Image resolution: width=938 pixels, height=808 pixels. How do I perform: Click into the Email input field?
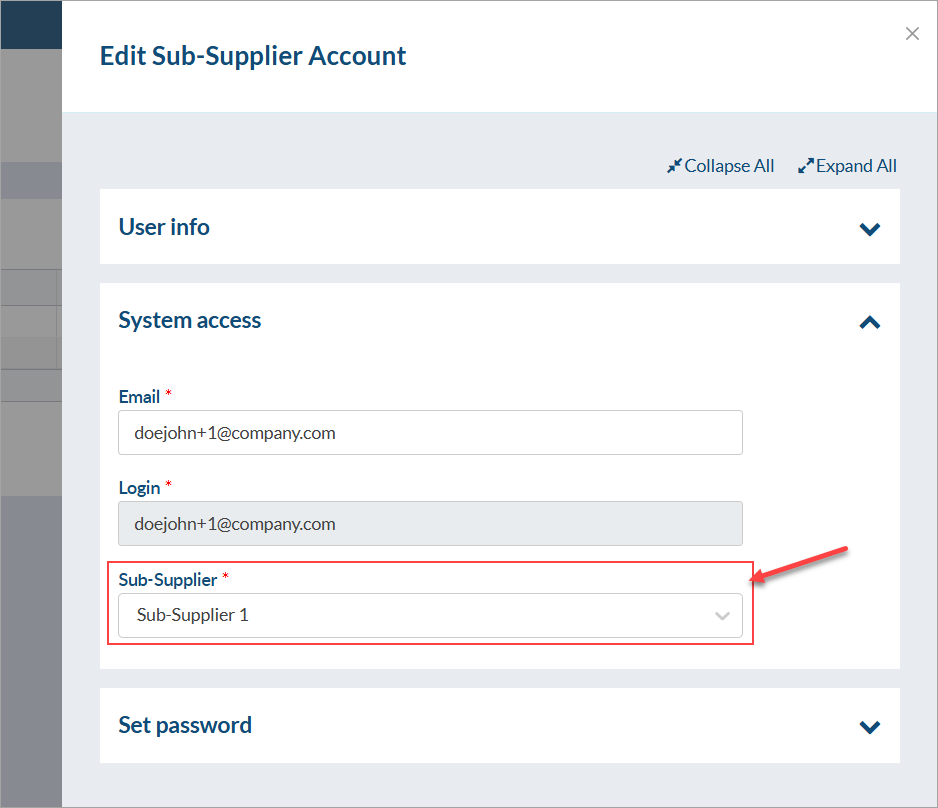430,433
